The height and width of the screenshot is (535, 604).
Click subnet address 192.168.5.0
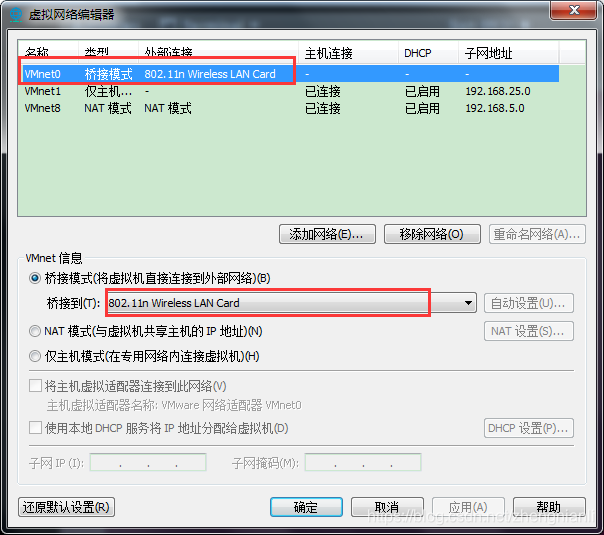(x=495, y=108)
